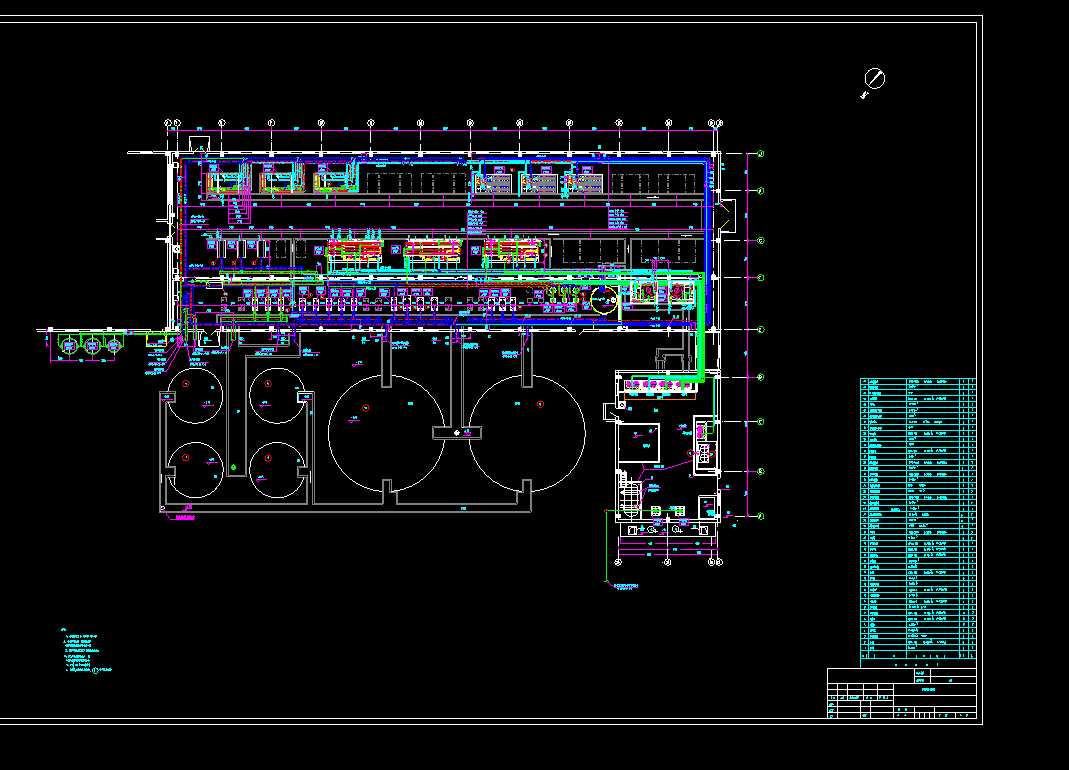Click the north arrow compass symbol

click(x=873, y=80)
